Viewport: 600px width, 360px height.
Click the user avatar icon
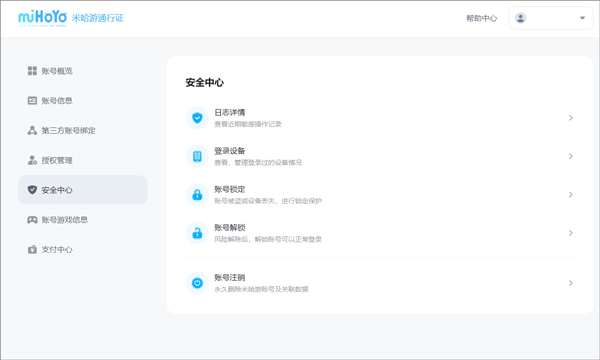[x=520, y=18]
